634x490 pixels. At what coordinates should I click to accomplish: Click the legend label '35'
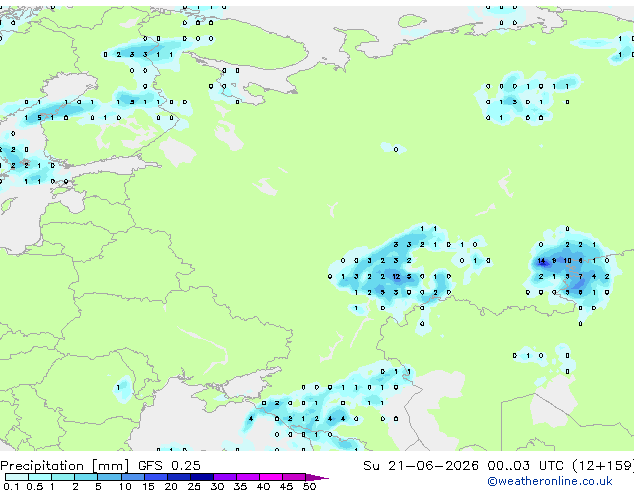pos(240,486)
